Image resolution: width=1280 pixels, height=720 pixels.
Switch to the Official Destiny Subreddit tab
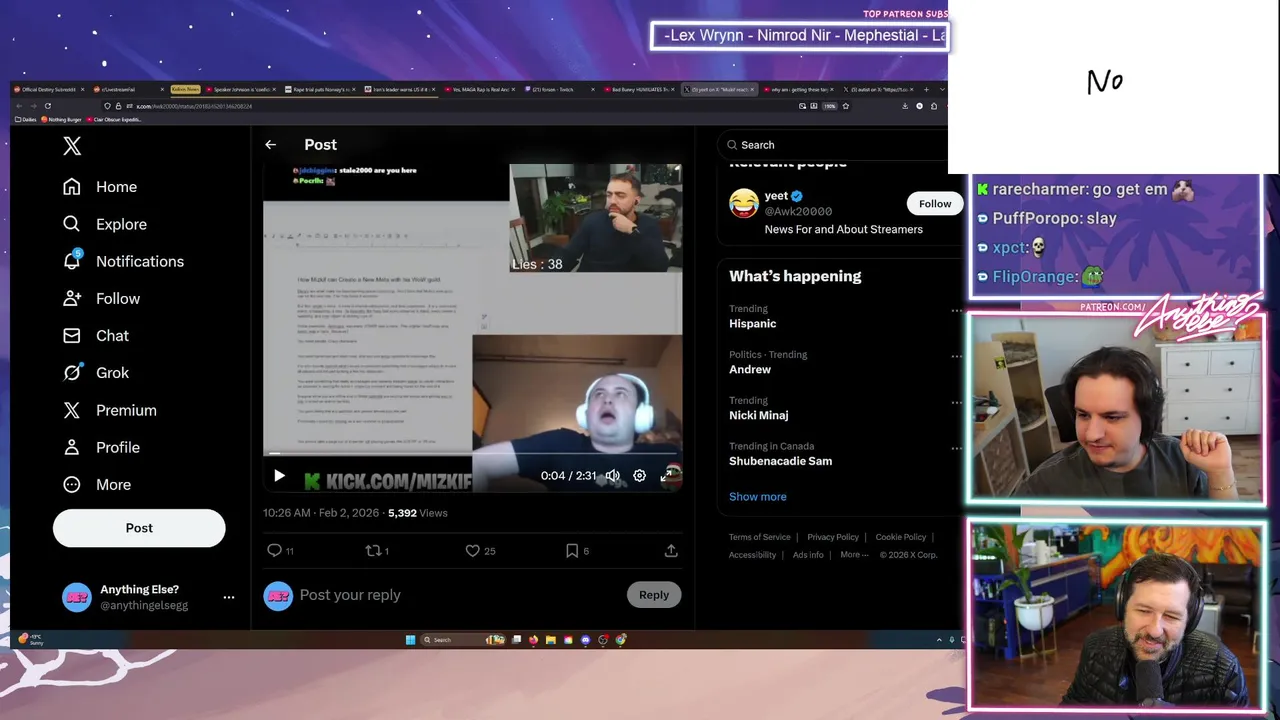48,90
